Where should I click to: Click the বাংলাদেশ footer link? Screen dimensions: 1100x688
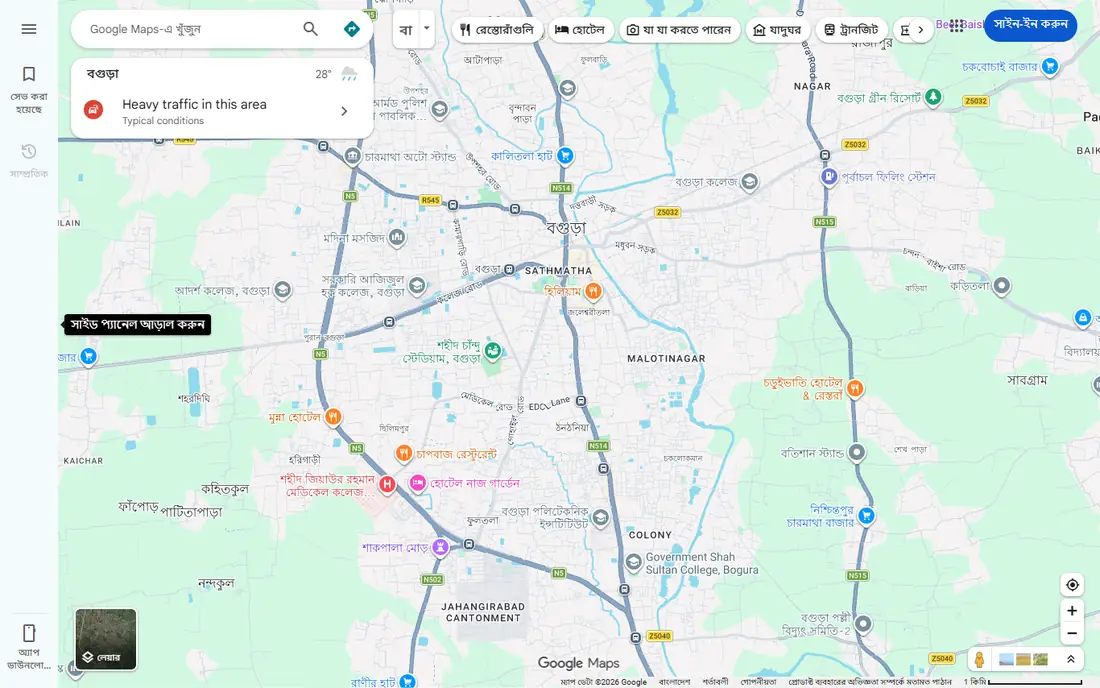click(674, 682)
